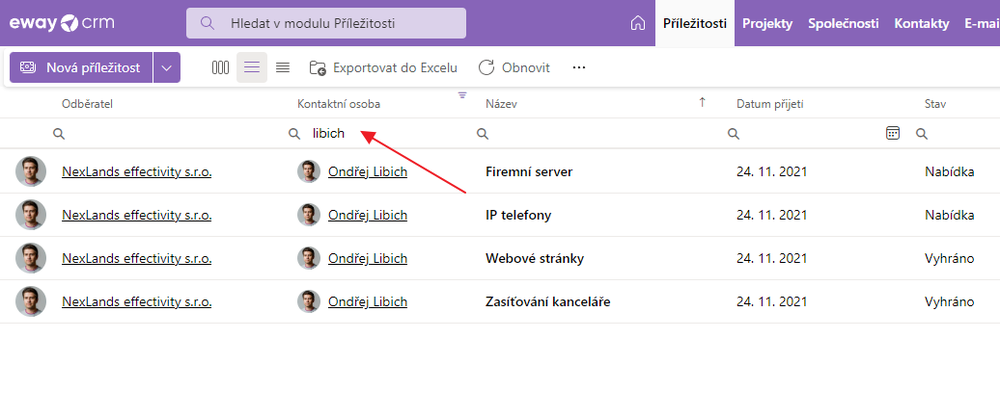Focus the Hledat v modulu Příležitosti search box
This screenshot has height=416, width=1000.
(326, 24)
